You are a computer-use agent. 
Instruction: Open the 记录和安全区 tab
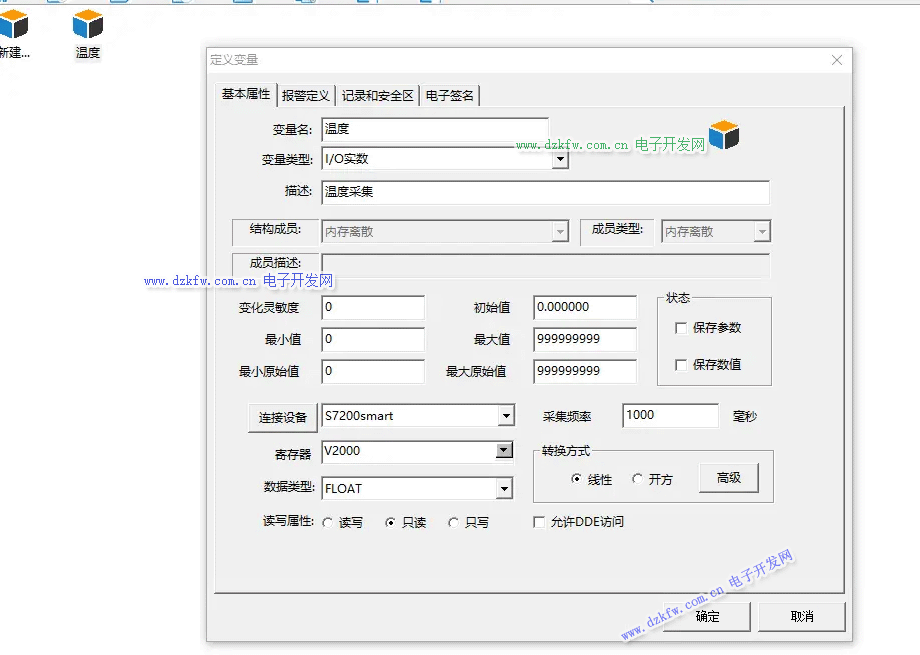click(x=377, y=96)
